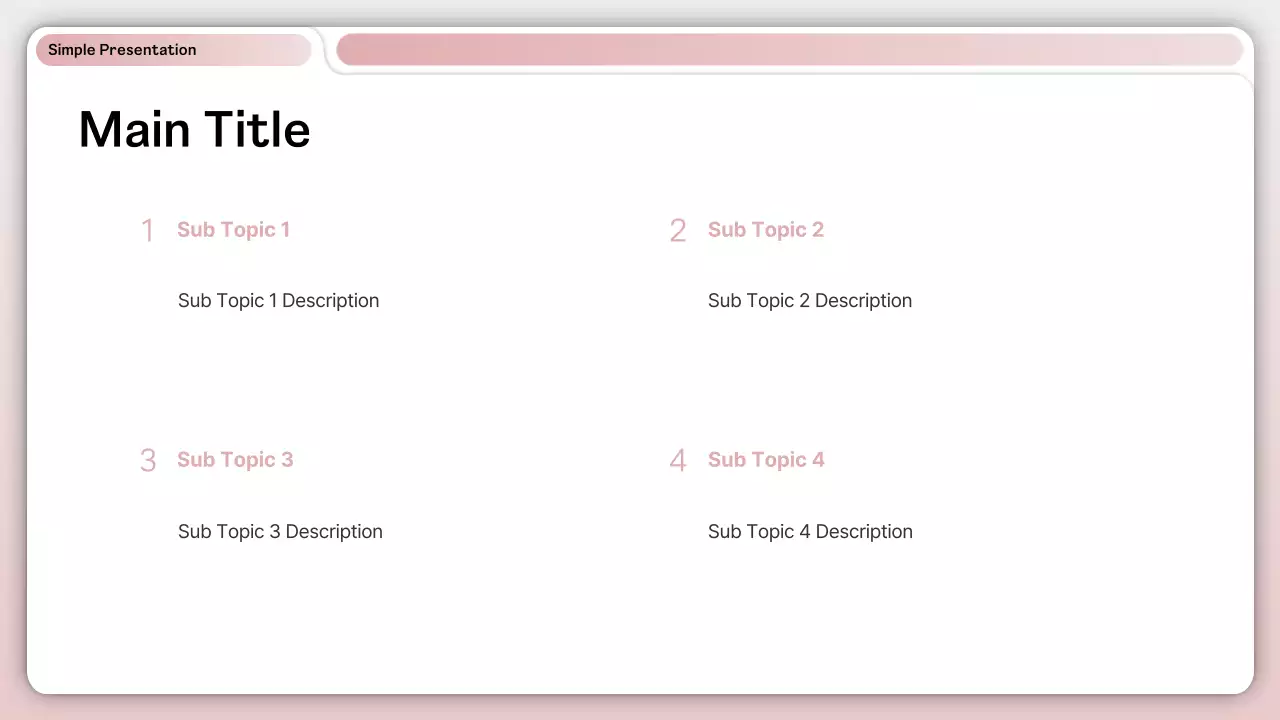Click the Main Title heading
The width and height of the screenshot is (1280, 720).
[194, 129]
